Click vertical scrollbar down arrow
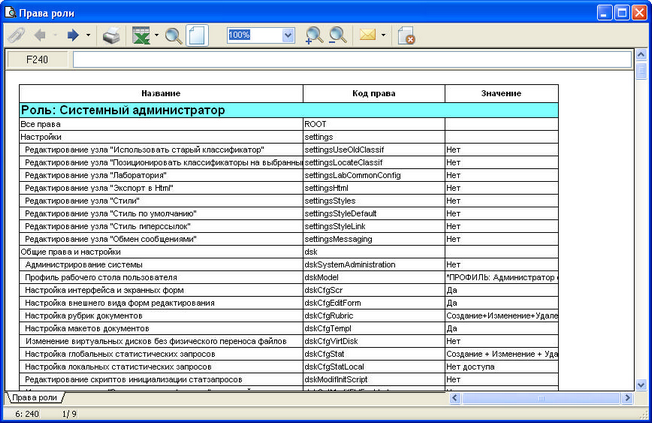Viewport: 652px width, 423px height. [641, 385]
